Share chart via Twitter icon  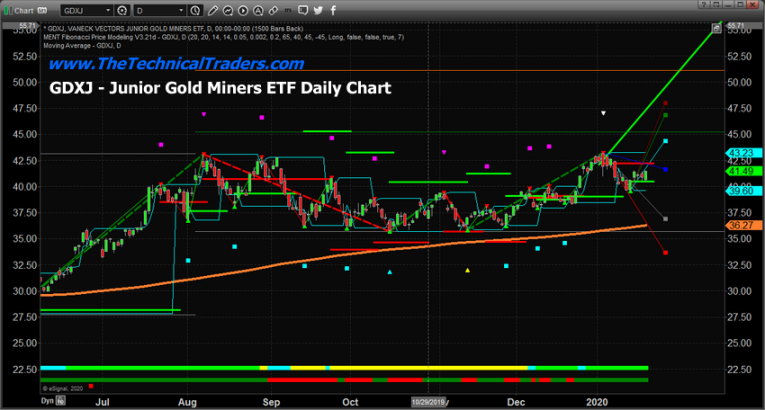pos(318,10)
